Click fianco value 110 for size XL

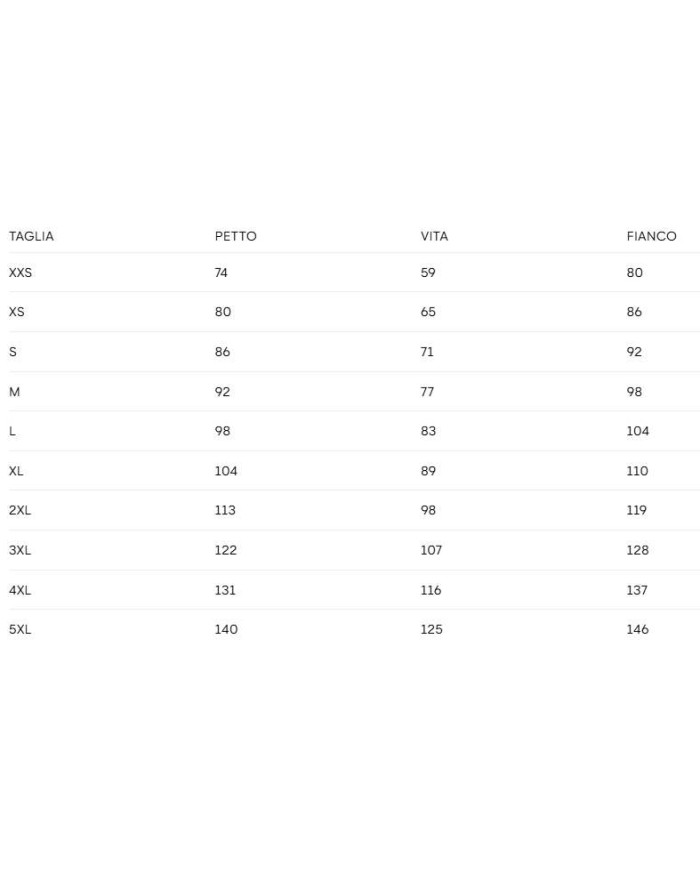(637, 471)
